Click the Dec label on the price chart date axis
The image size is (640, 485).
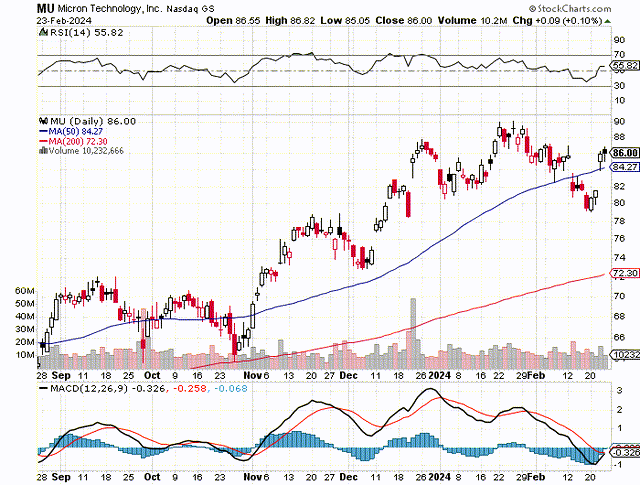(x=349, y=376)
